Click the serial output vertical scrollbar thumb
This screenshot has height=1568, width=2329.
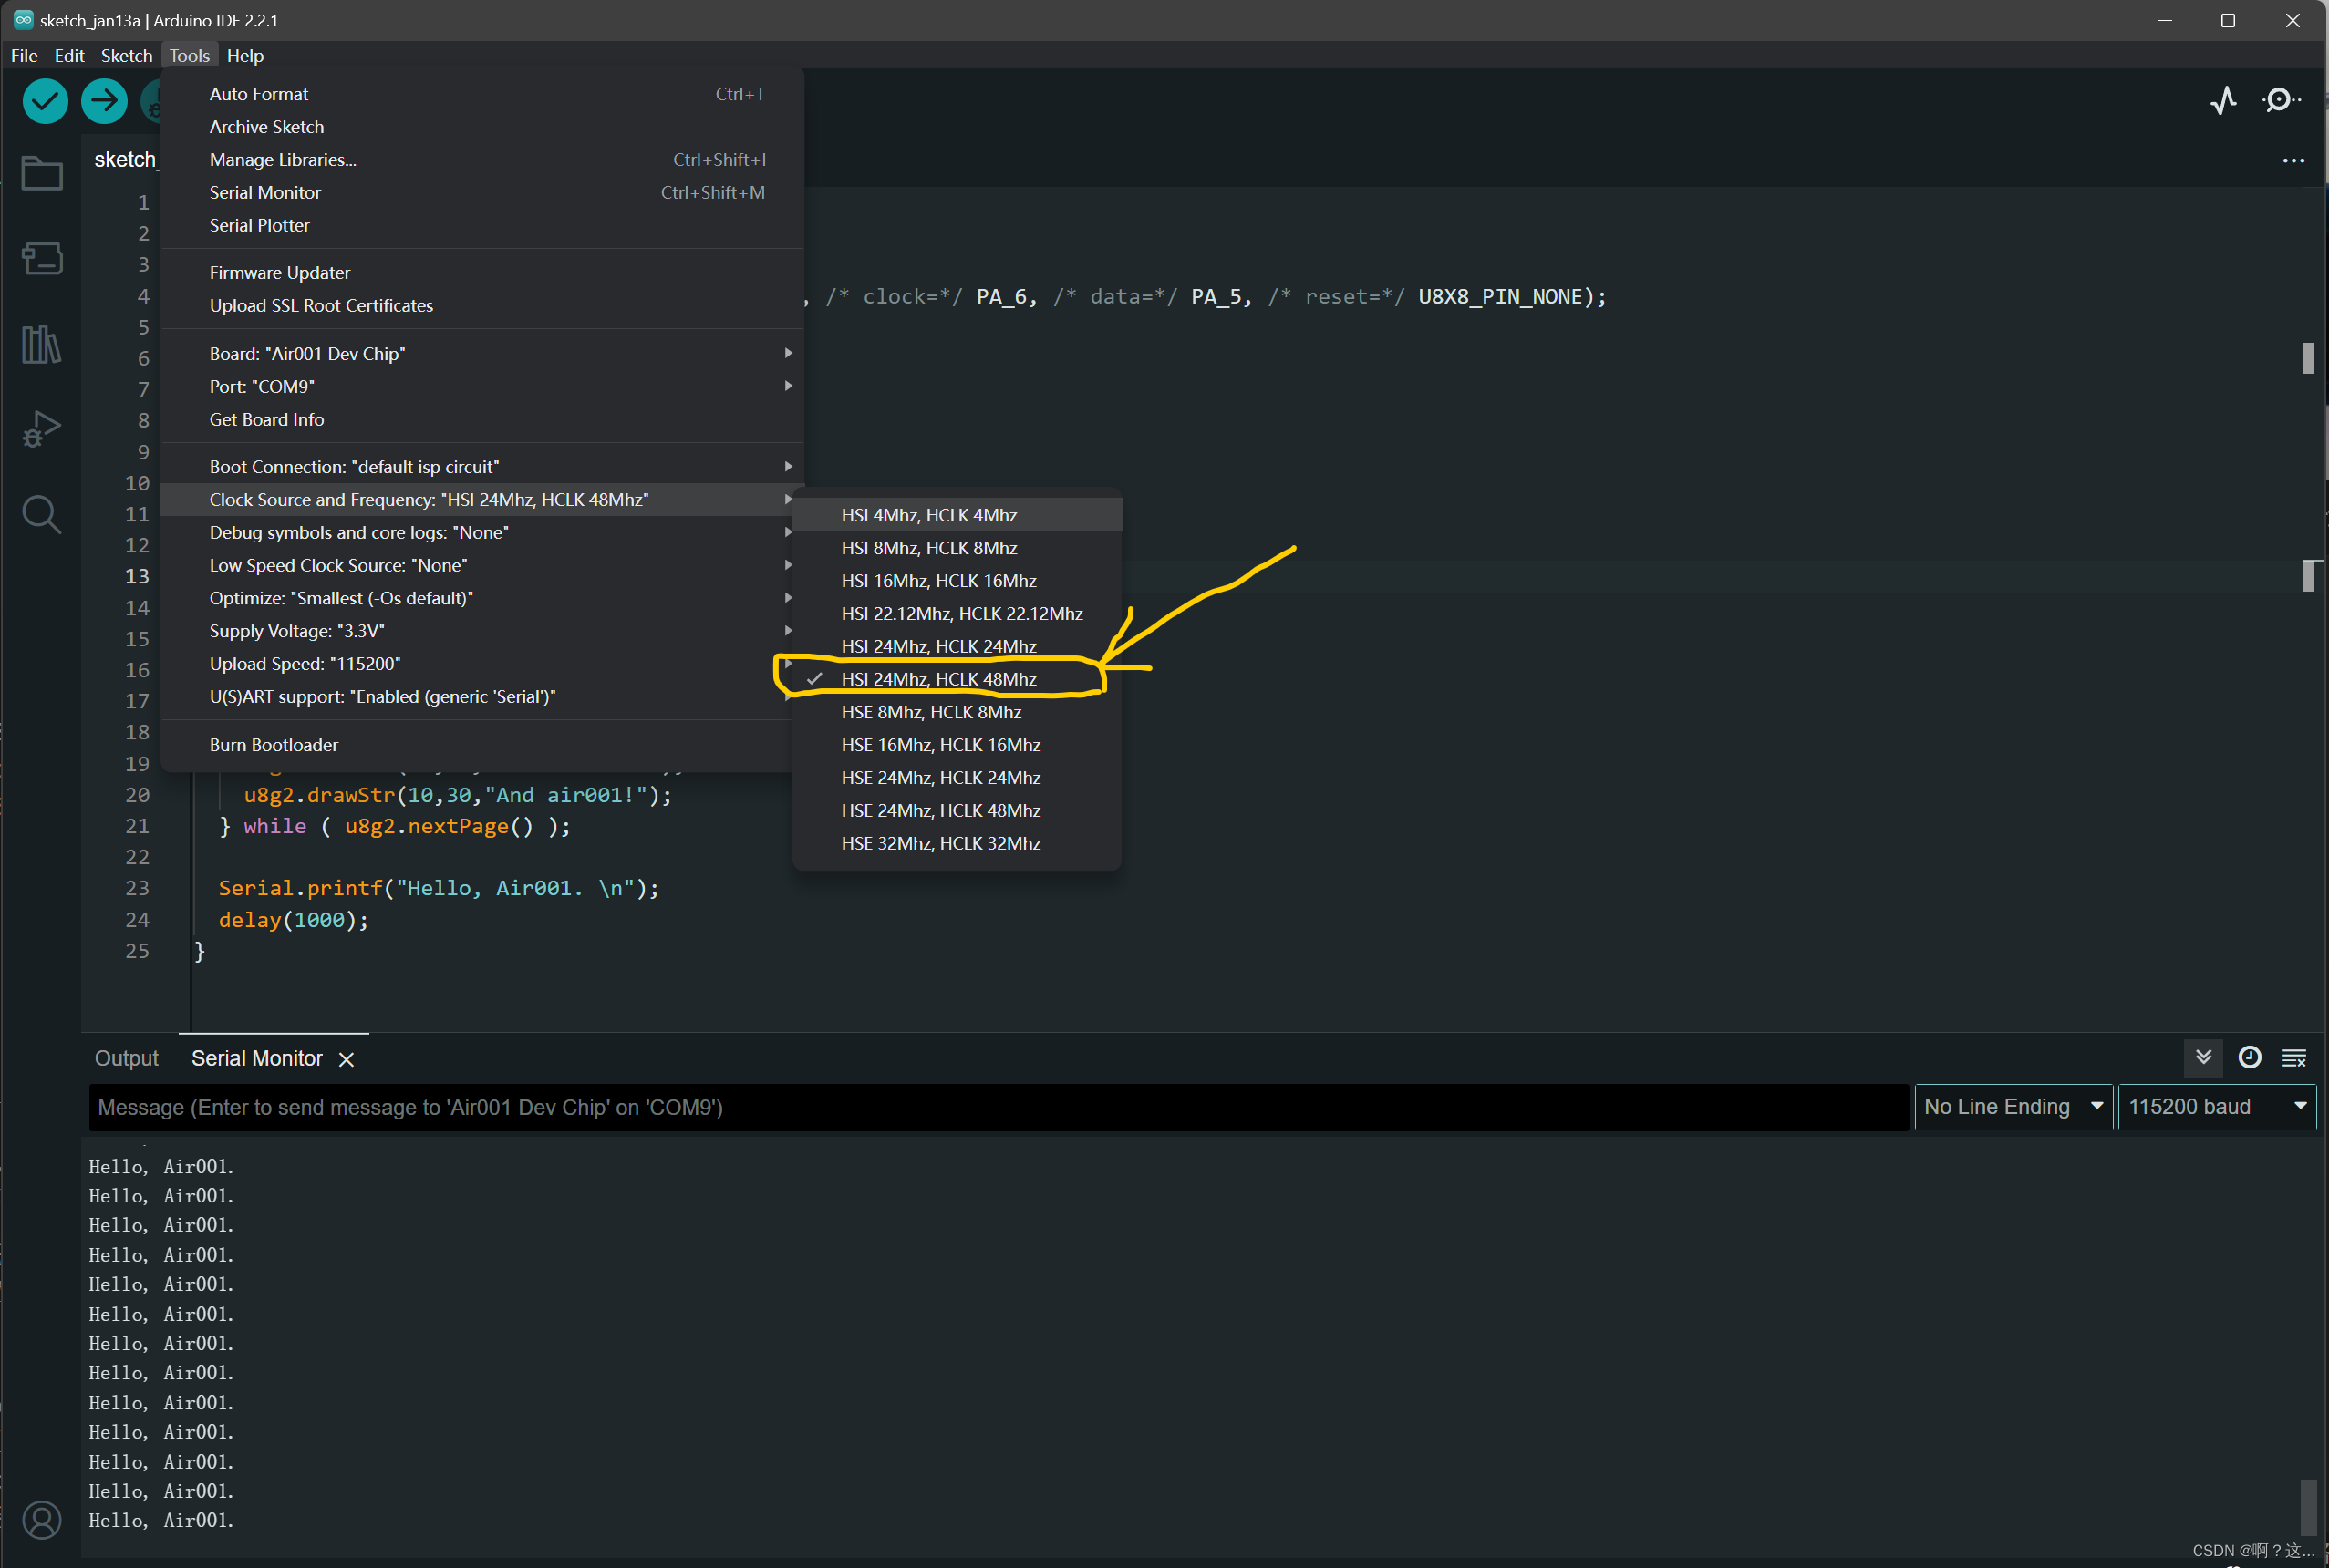pos(2308,1507)
